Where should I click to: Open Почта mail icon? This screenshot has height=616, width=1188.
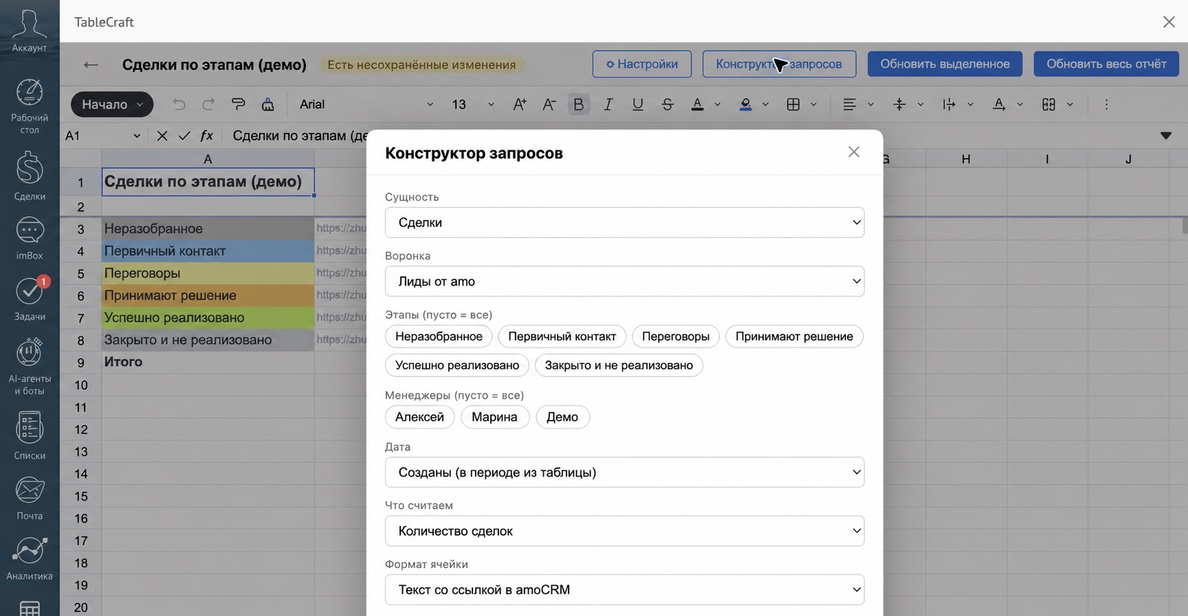point(29,498)
